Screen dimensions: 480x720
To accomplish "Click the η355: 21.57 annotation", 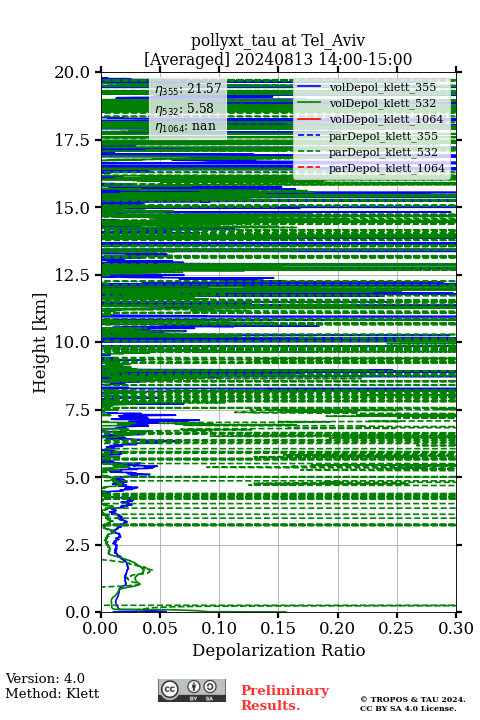I will (x=188, y=89).
